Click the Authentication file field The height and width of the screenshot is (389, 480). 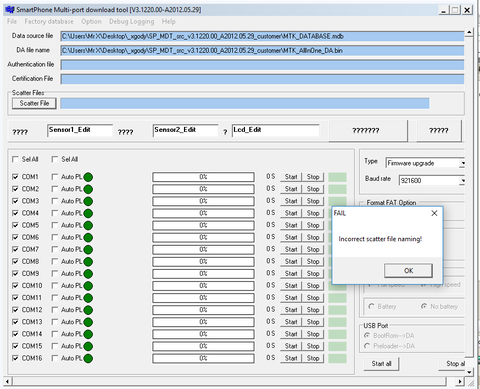click(262, 65)
